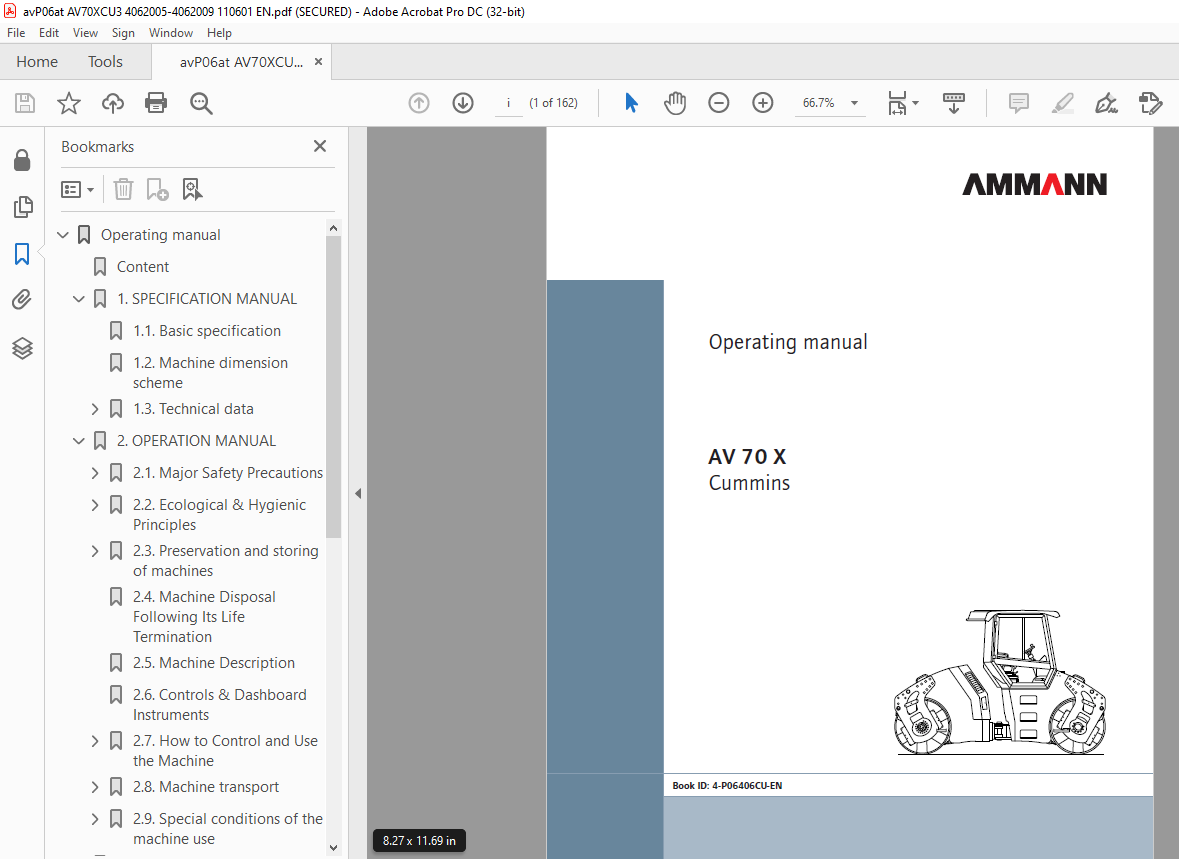Open the View menu
Image resolution: width=1179 pixels, height=859 pixels.
(85, 33)
